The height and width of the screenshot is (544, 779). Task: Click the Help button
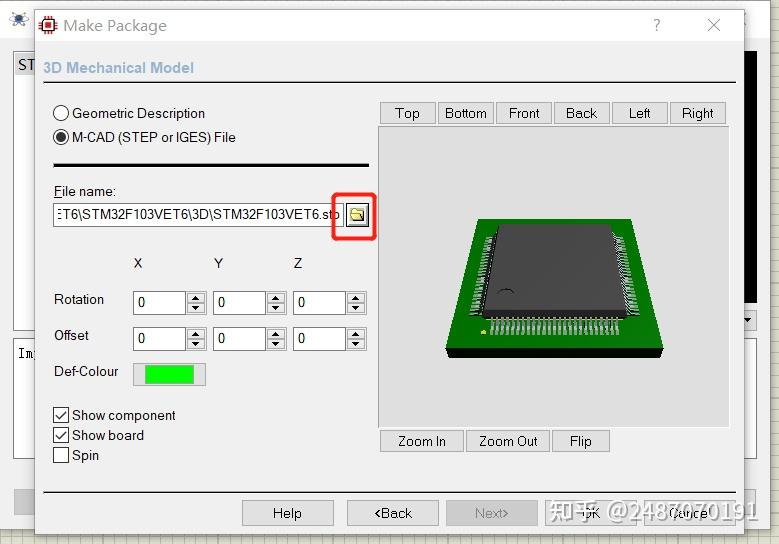click(x=288, y=513)
